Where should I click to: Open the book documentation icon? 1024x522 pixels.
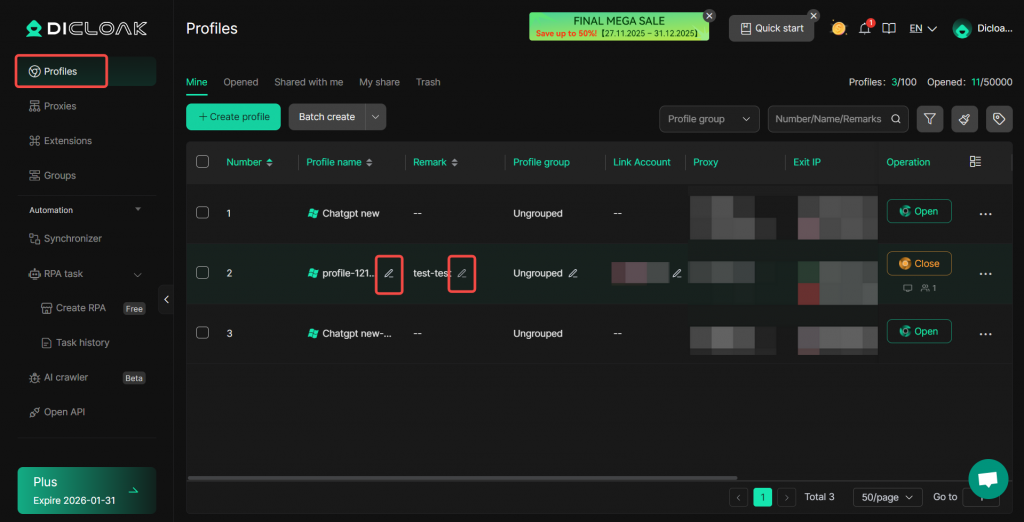pos(889,28)
